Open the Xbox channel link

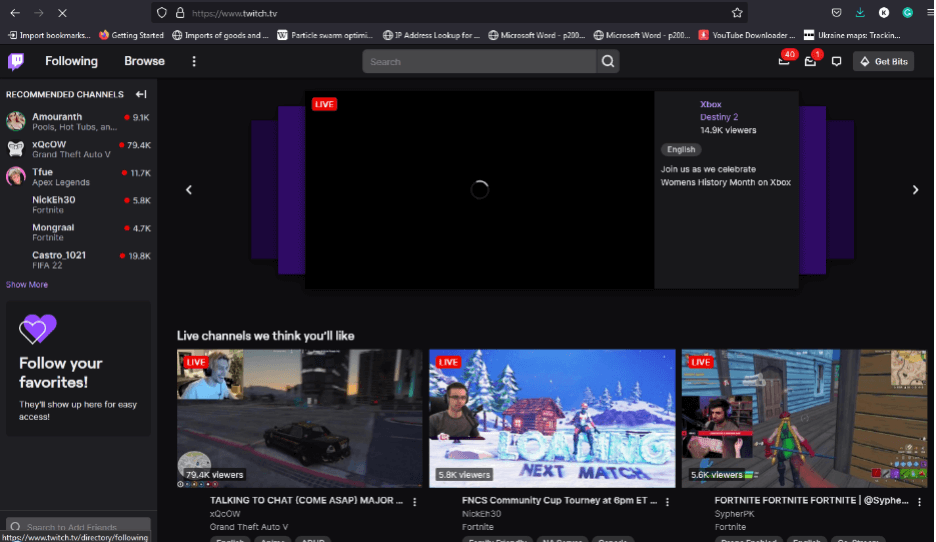click(x=710, y=104)
